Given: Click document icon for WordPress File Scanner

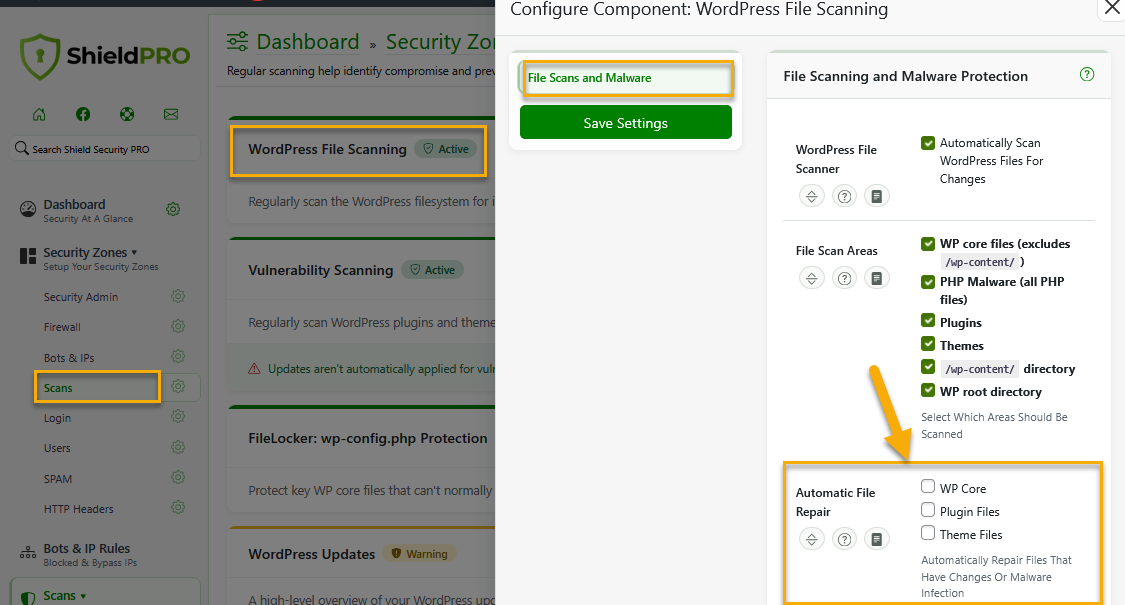Looking at the screenshot, I should coord(877,196).
